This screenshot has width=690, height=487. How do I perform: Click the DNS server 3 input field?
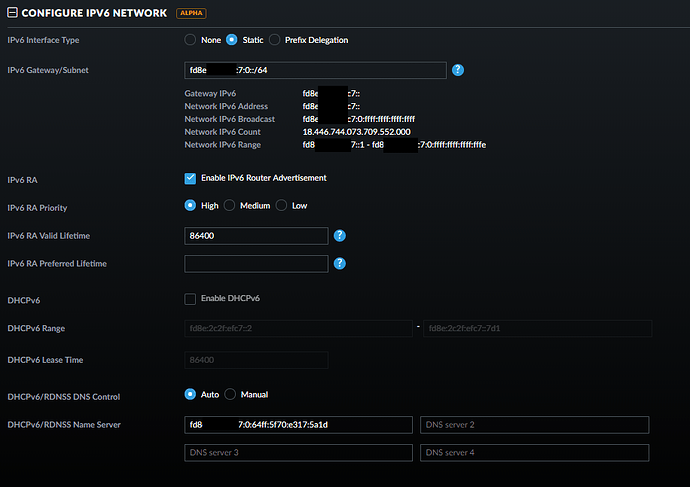(298, 453)
